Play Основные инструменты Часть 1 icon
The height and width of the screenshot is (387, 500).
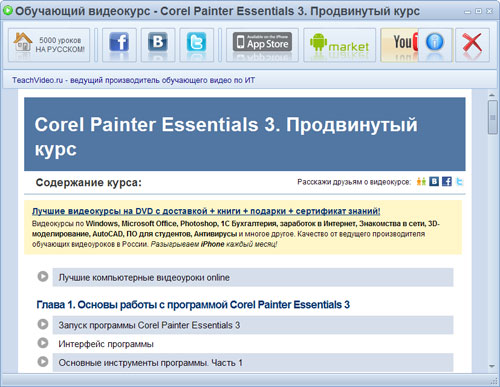coord(43,361)
